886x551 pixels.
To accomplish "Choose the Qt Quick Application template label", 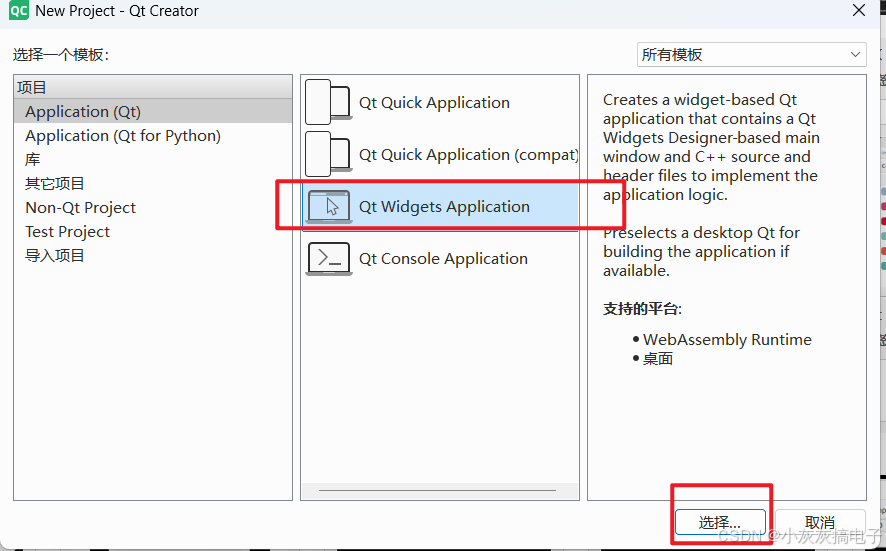I will (434, 103).
